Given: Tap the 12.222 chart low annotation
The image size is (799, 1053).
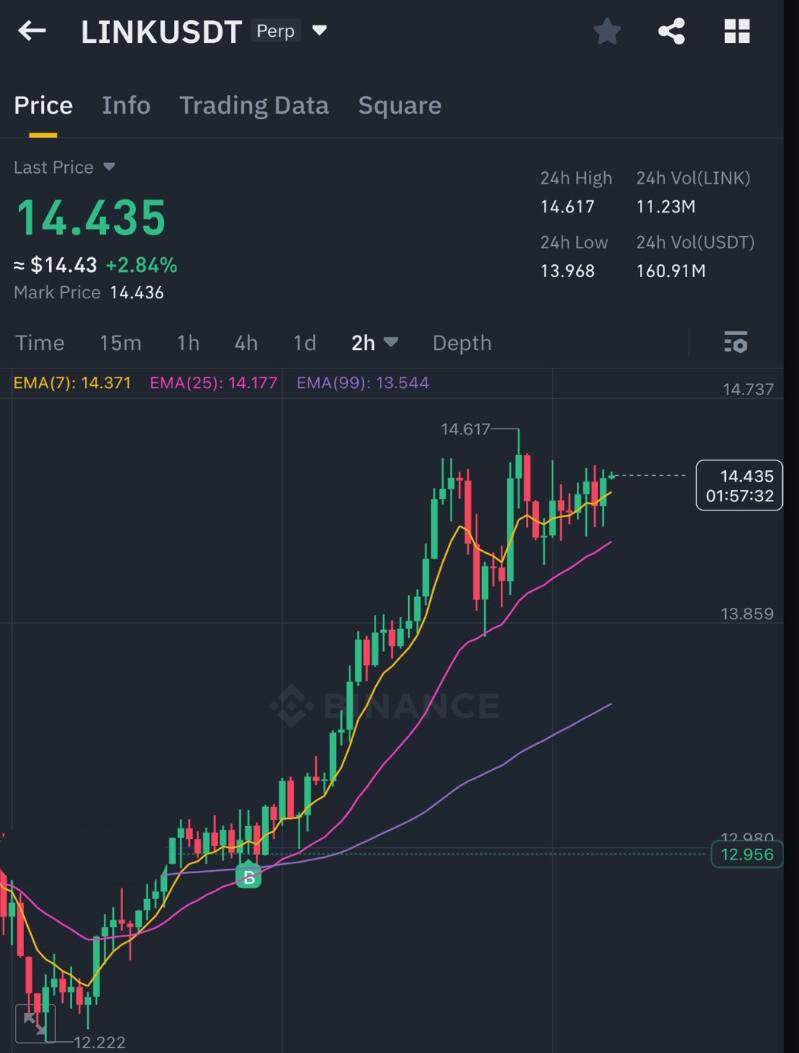Looking at the screenshot, I should click(99, 1042).
